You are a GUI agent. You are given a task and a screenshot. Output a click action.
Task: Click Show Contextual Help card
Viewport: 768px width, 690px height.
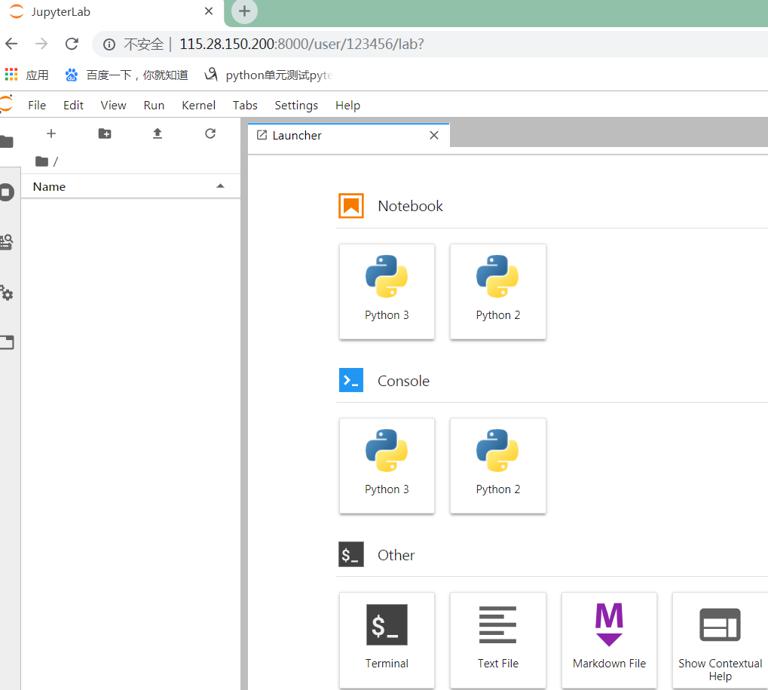tap(720, 640)
